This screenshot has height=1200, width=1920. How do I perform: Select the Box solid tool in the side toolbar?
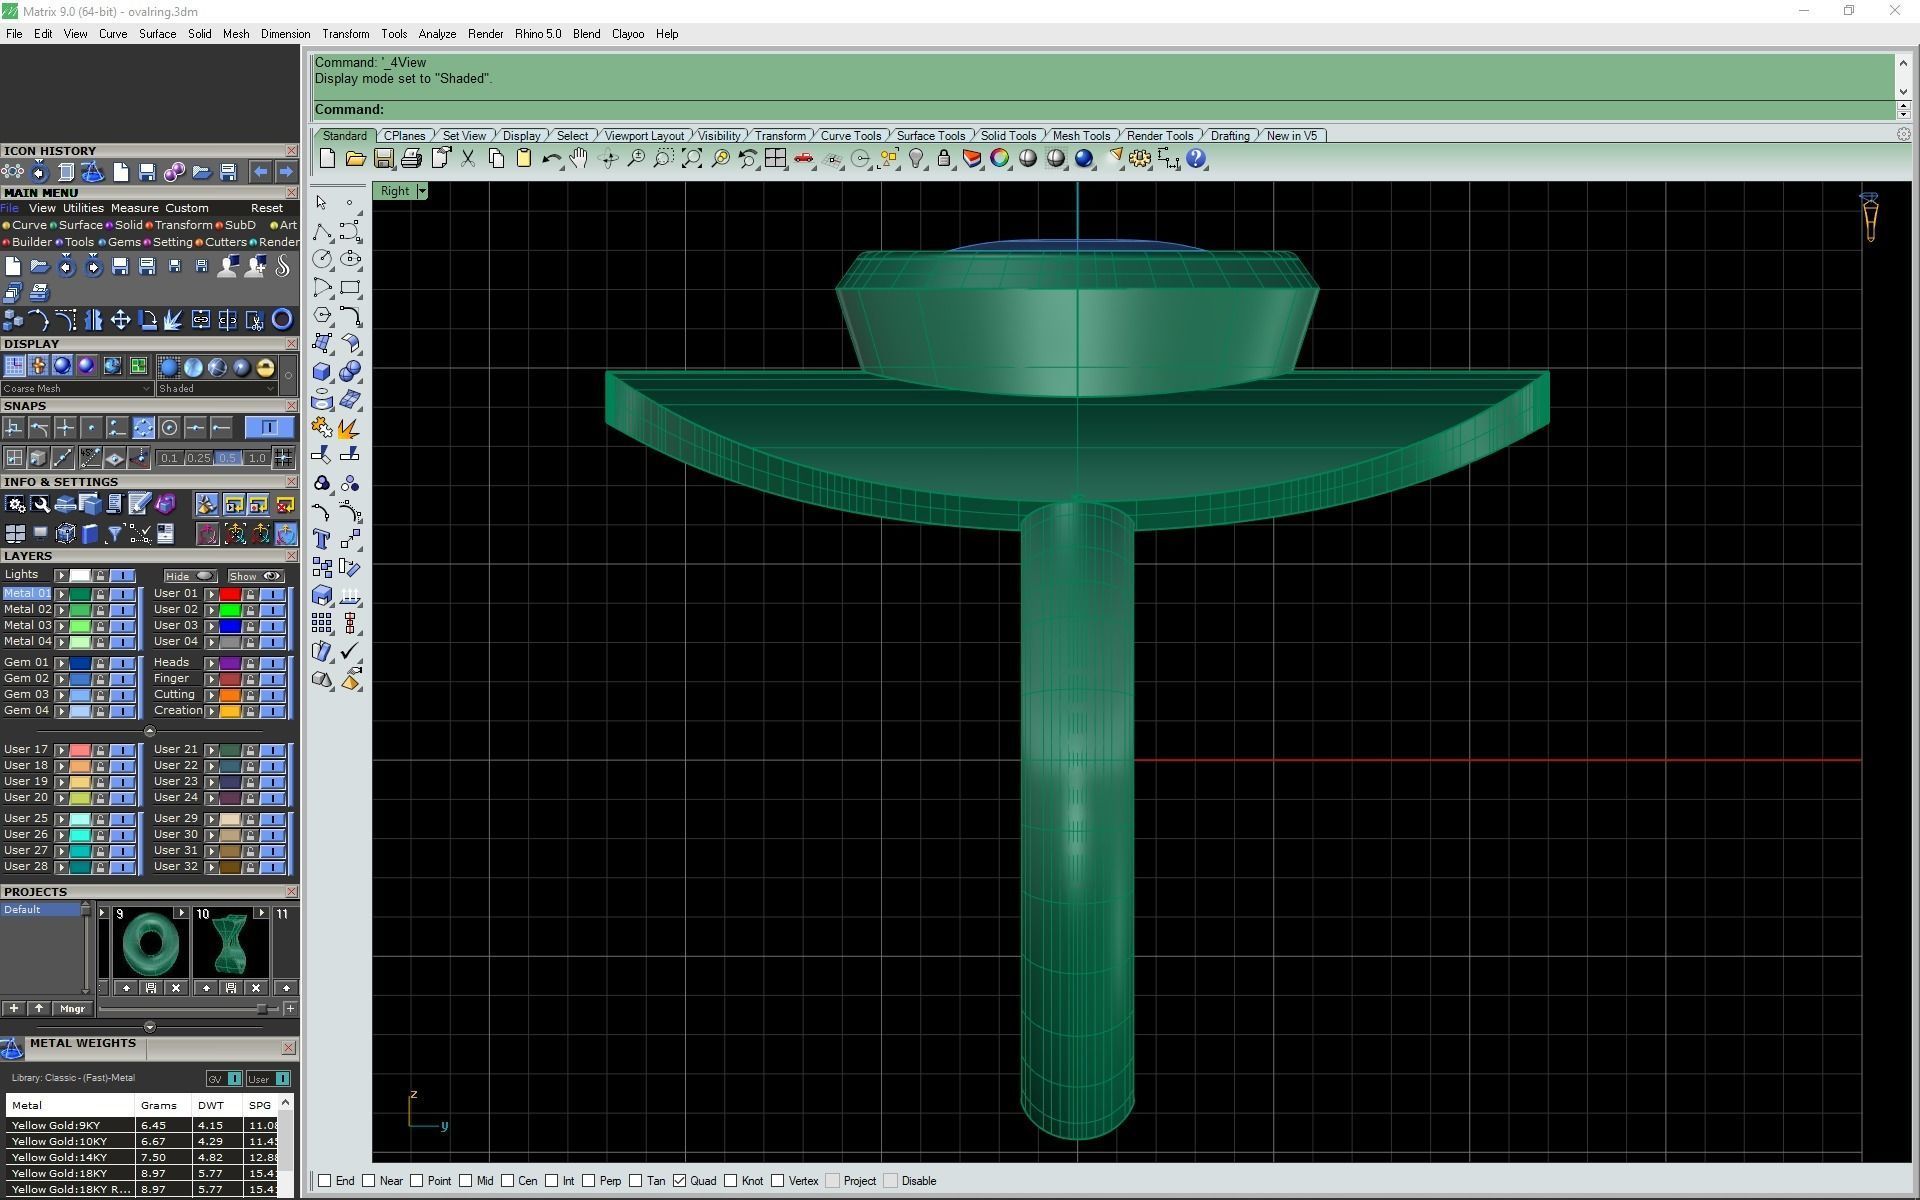click(x=322, y=372)
